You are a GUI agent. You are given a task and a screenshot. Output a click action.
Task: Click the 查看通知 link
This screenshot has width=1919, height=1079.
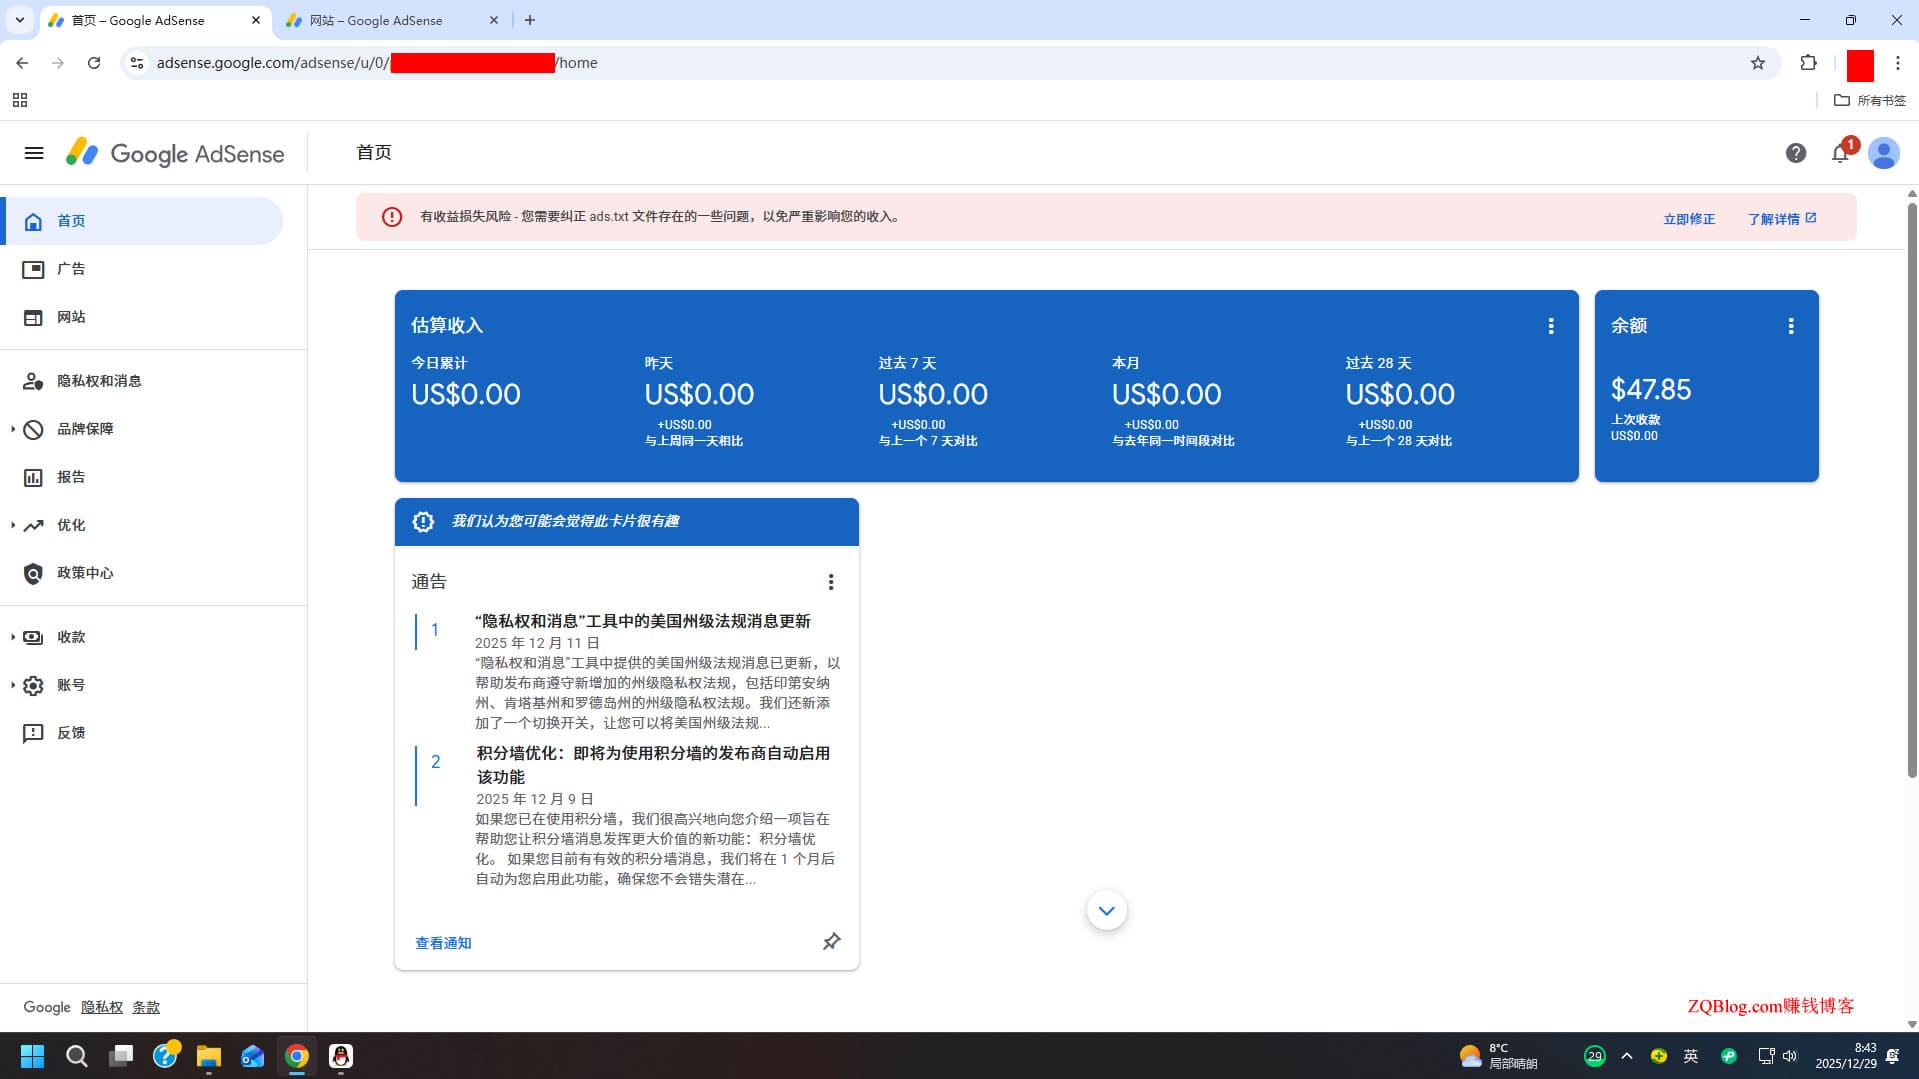[x=443, y=943]
